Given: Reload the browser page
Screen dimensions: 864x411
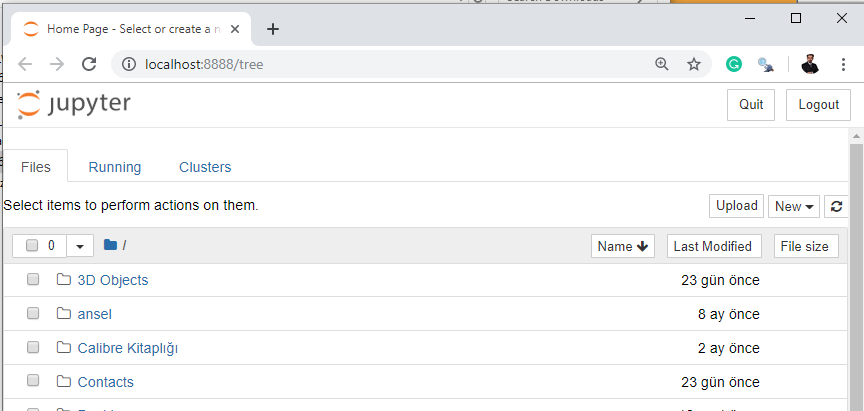Looking at the screenshot, I should [x=89, y=64].
